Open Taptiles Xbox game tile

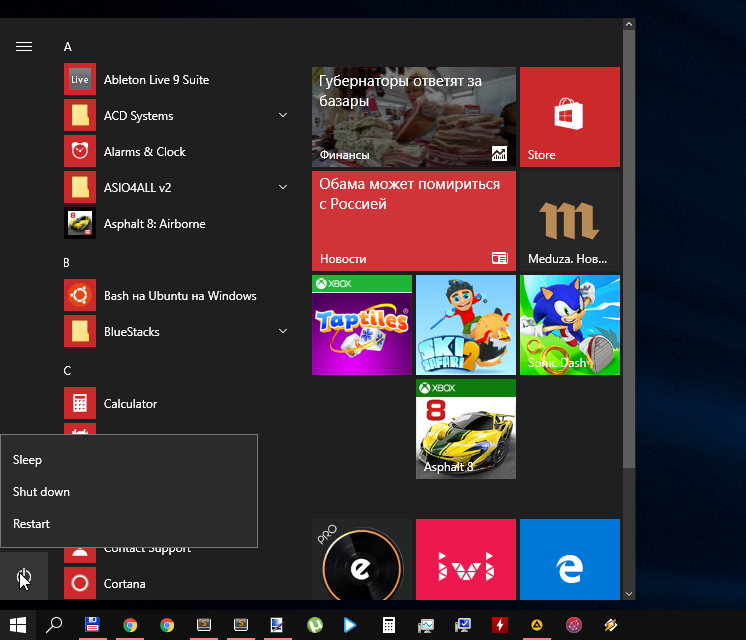(x=361, y=325)
